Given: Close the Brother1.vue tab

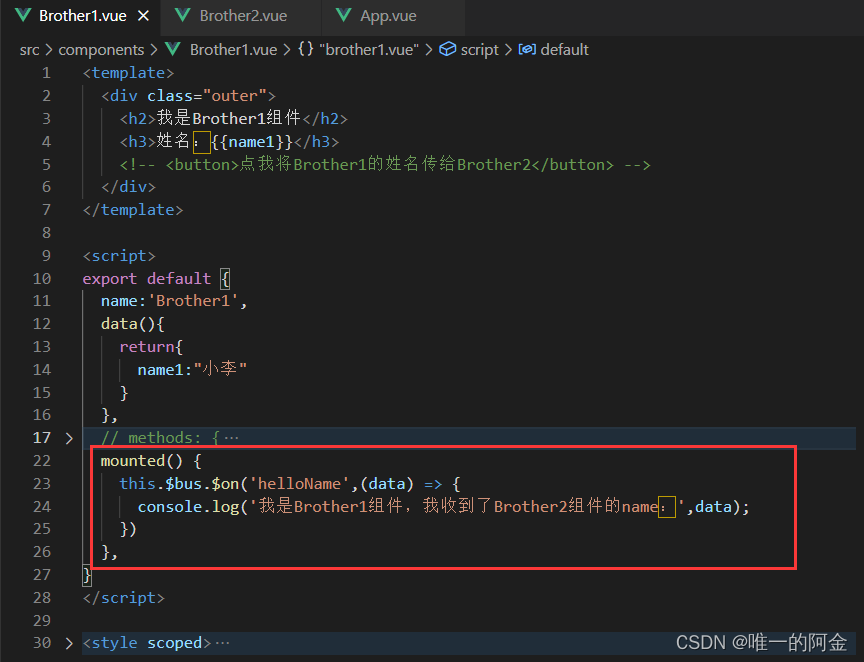Looking at the screenshot, I should [143, 16].
